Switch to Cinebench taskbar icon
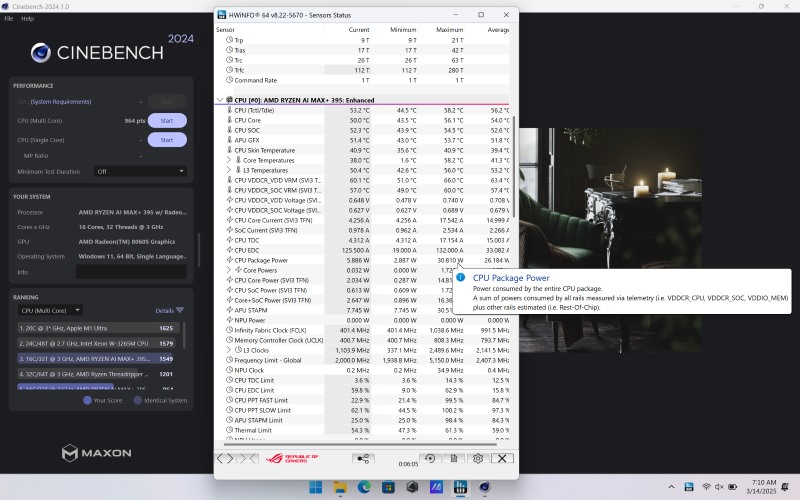 [x=485, y=487]
